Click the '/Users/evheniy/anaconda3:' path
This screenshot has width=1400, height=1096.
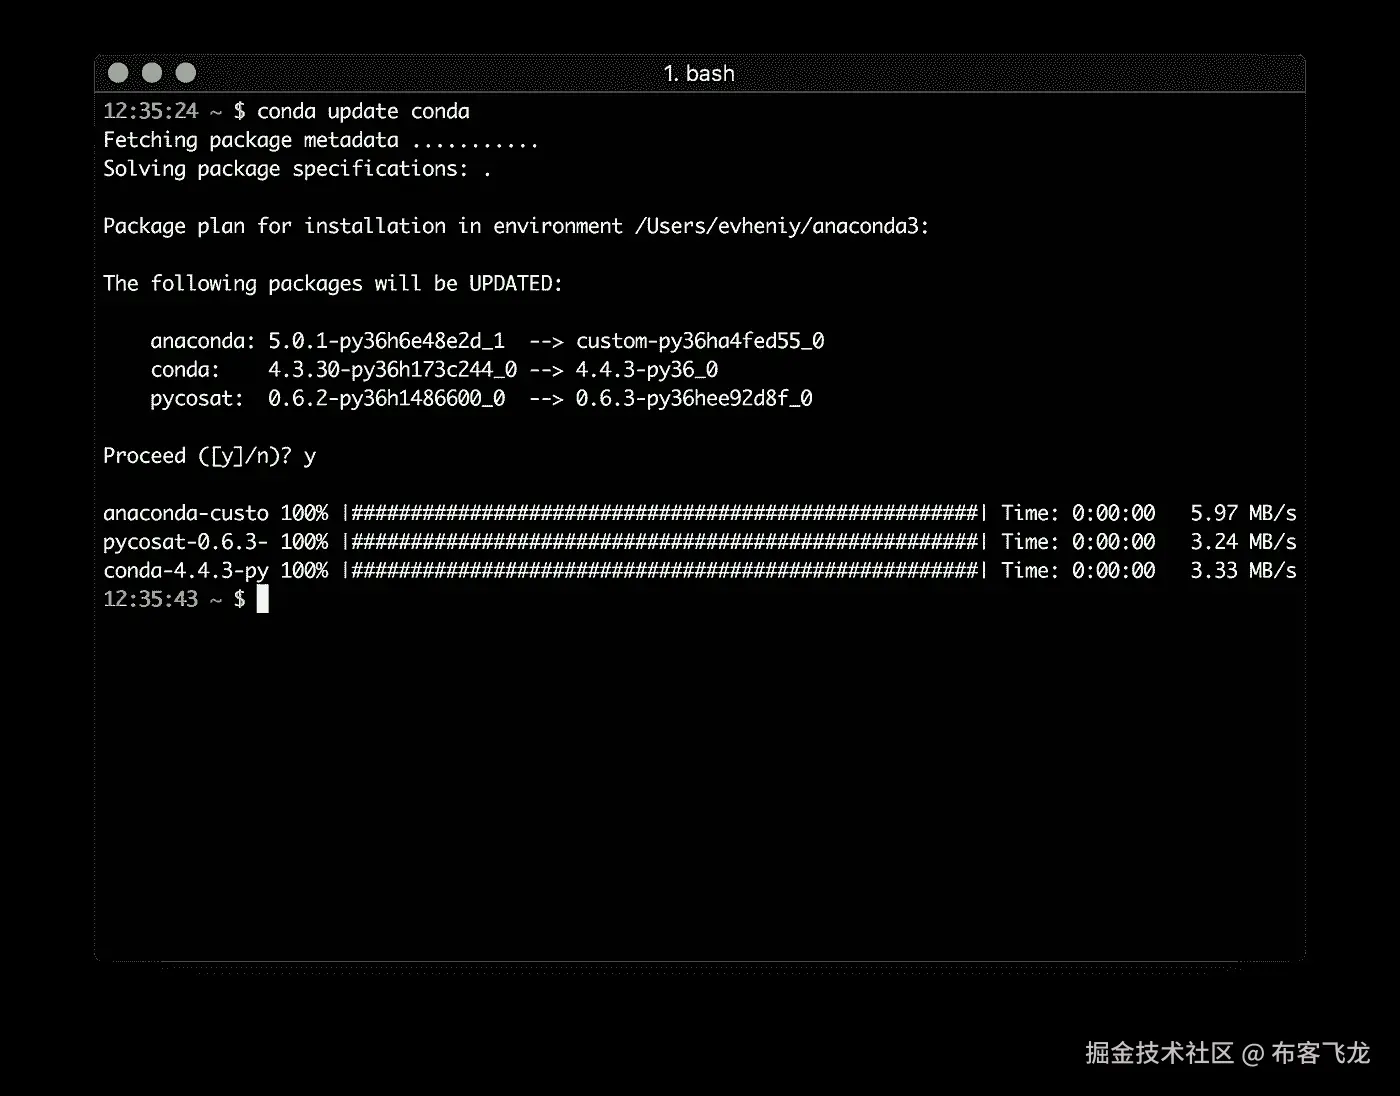click(782, 227)
